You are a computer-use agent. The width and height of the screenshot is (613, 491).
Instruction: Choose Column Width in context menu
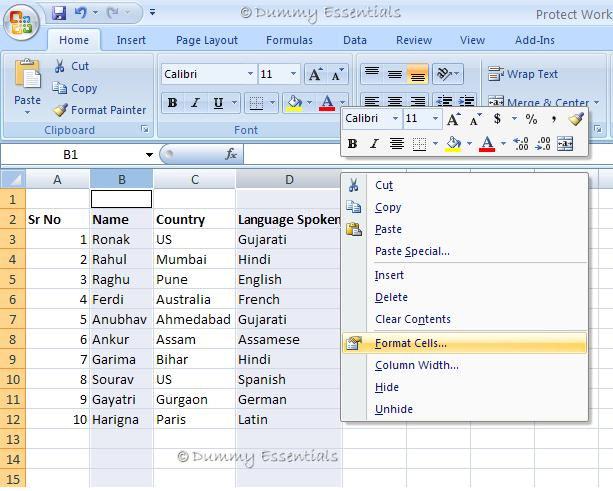[464, 365]
